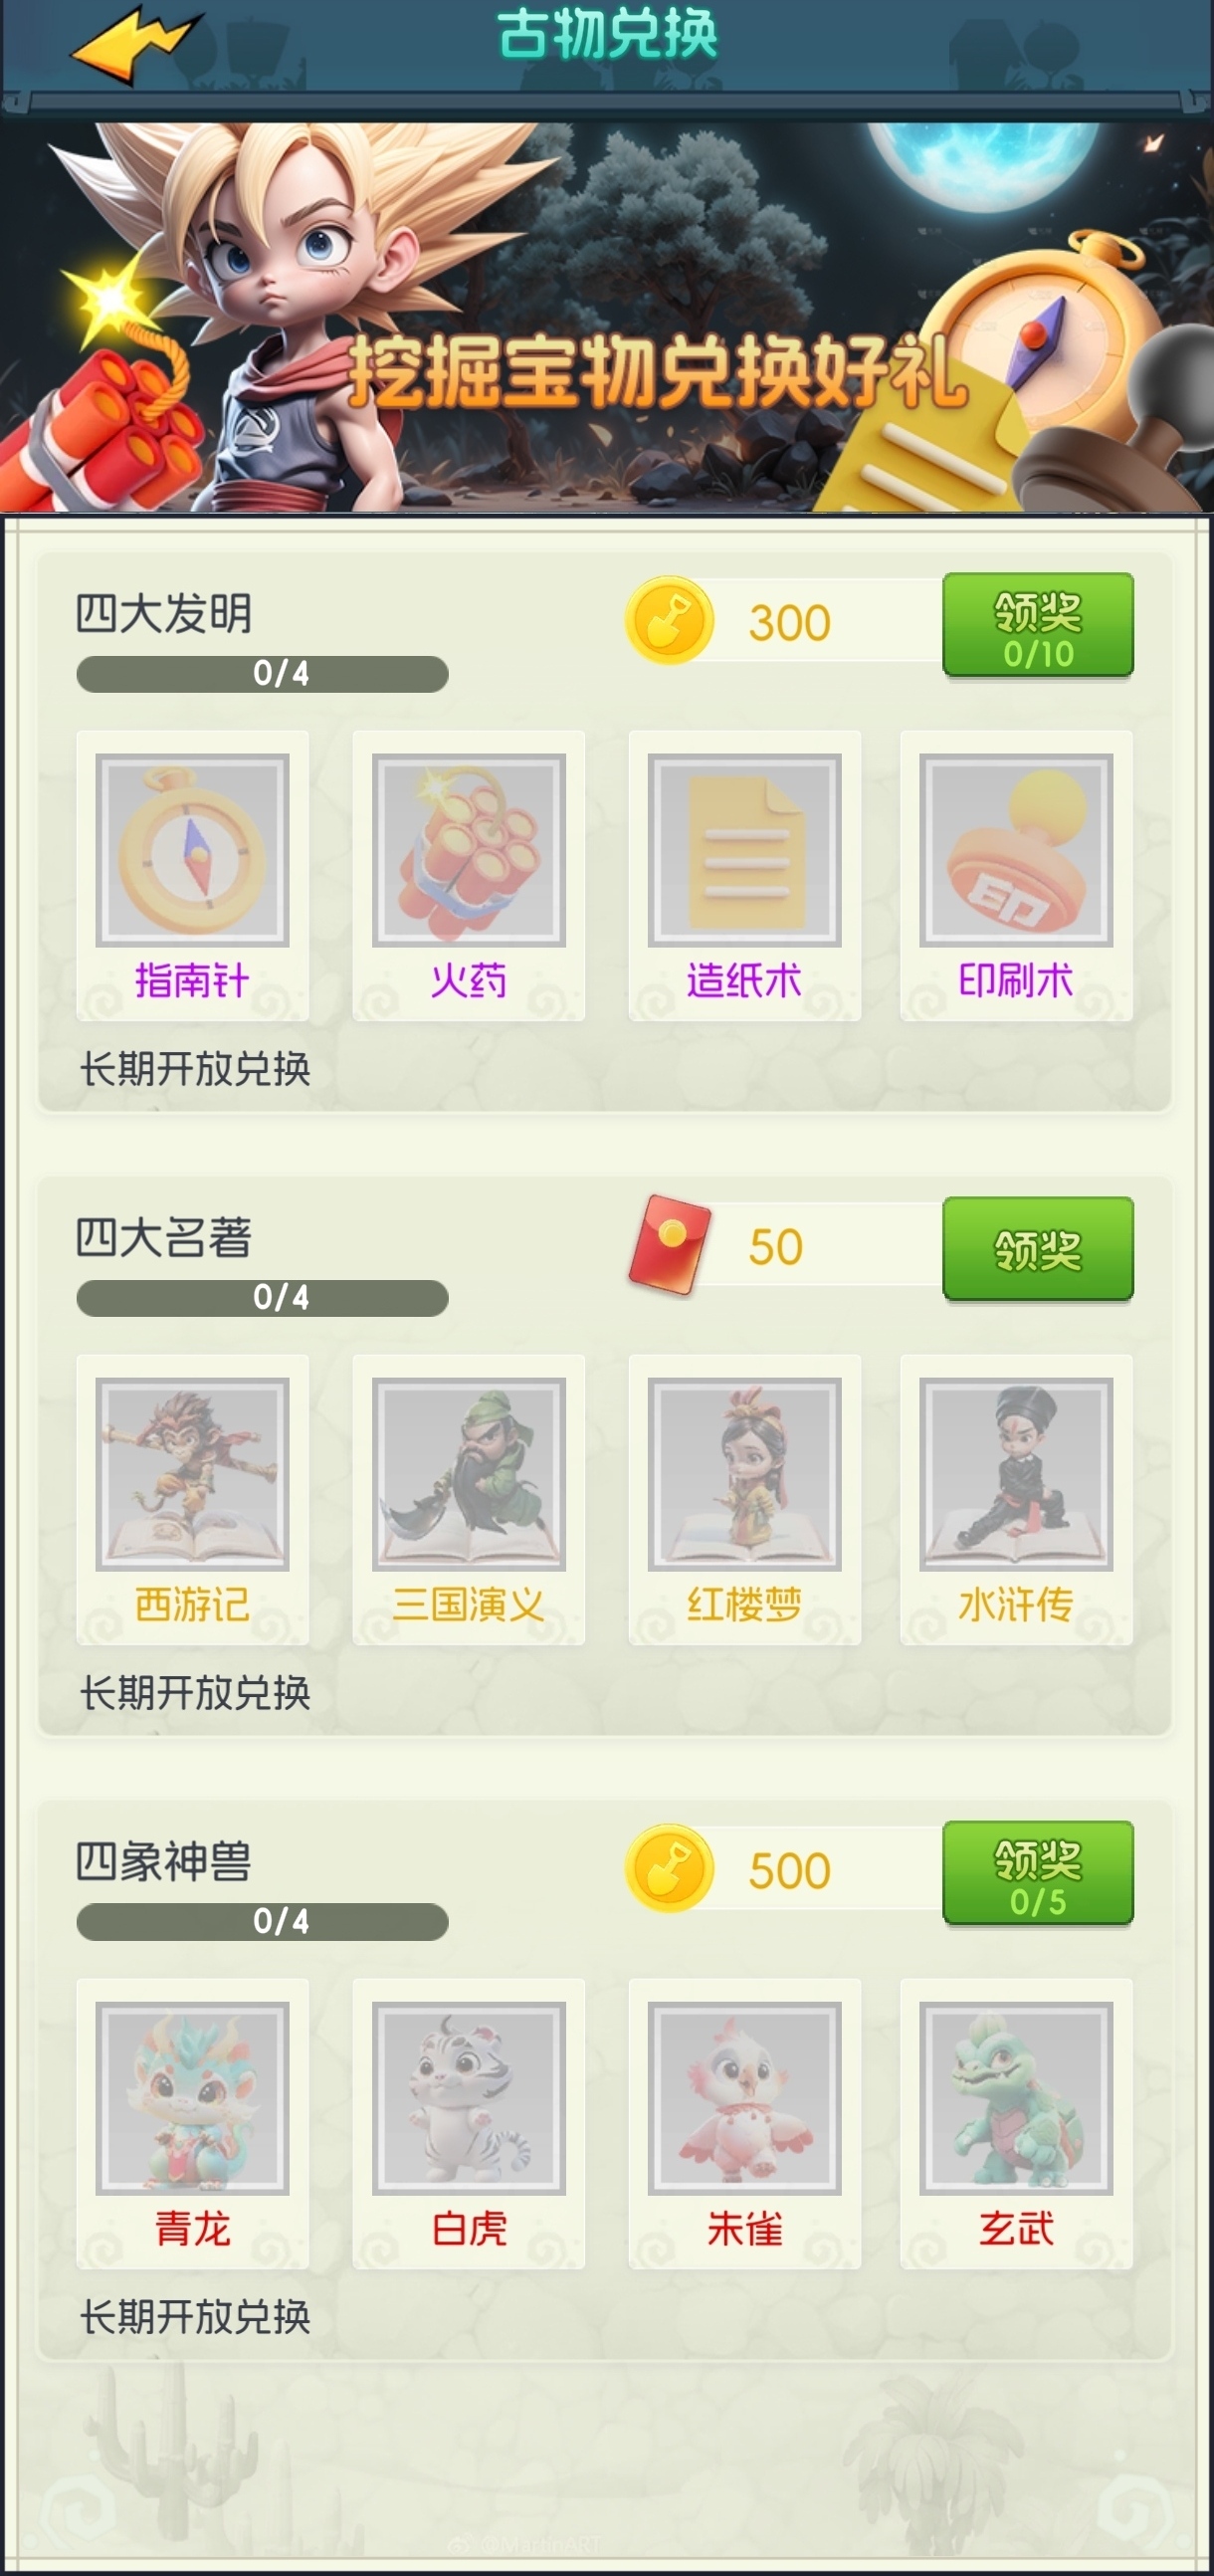Select the 玄武 turtle beast
The image size is (1214, 2576).
1016,2124
